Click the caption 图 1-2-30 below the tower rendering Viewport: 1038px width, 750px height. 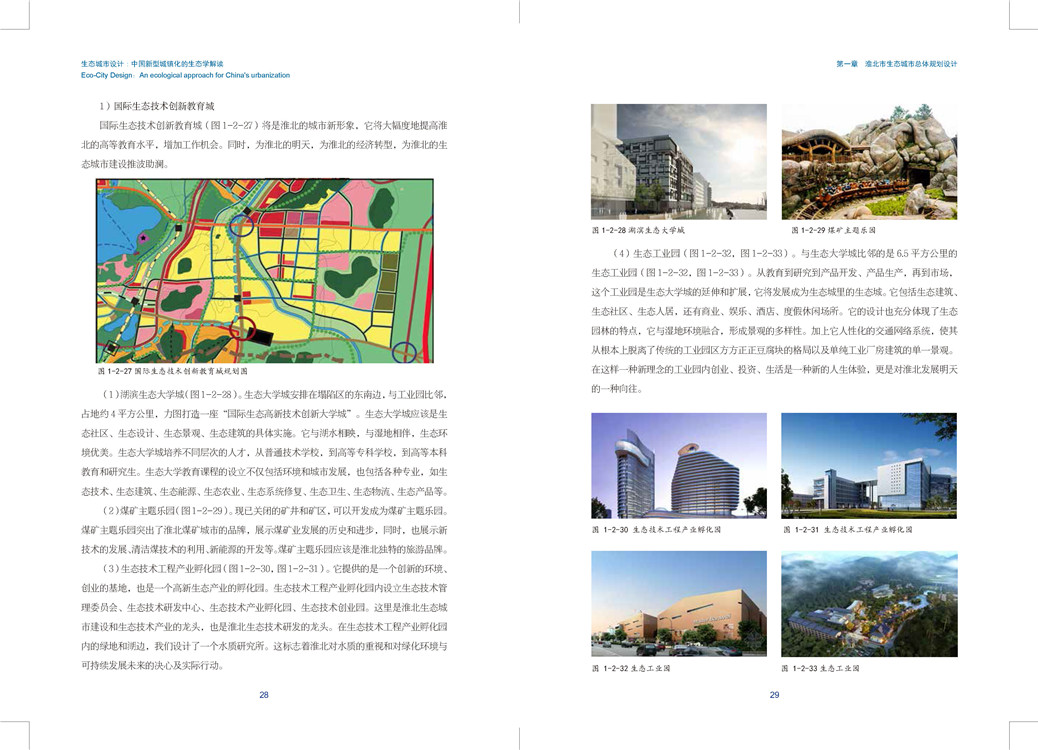coord(656,529)
